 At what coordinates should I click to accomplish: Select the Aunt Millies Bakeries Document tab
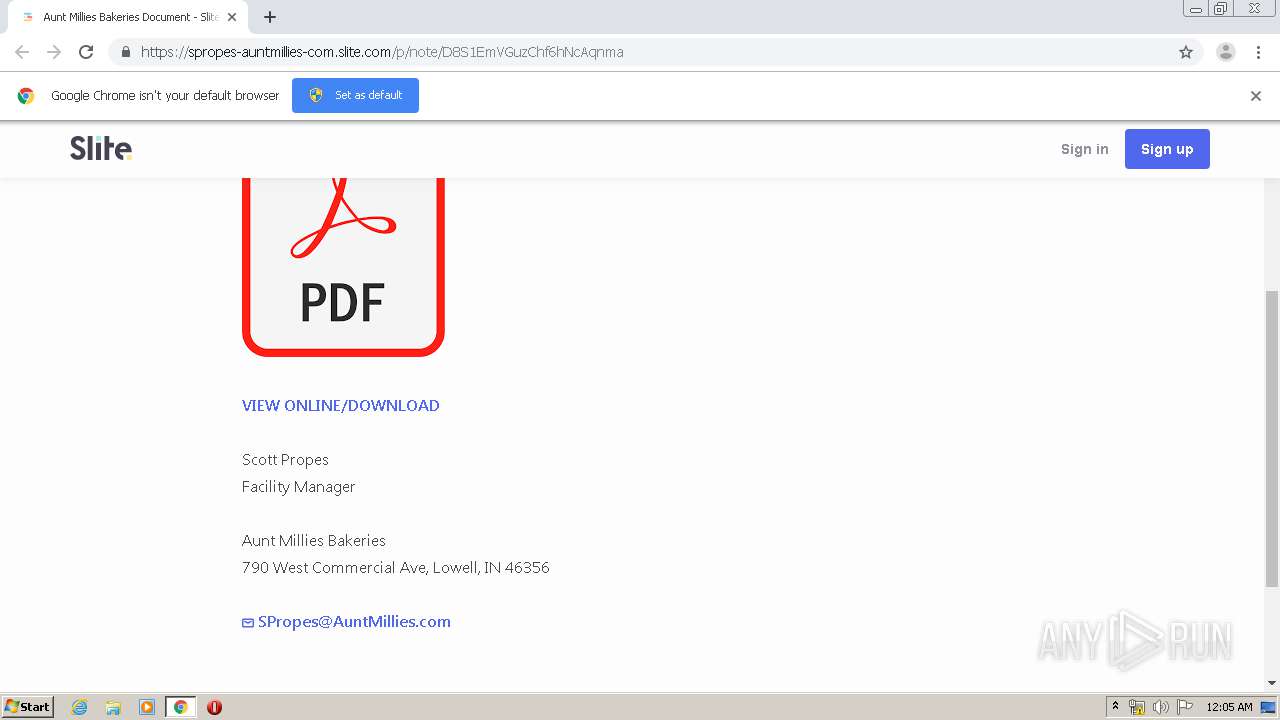[128, 17]
